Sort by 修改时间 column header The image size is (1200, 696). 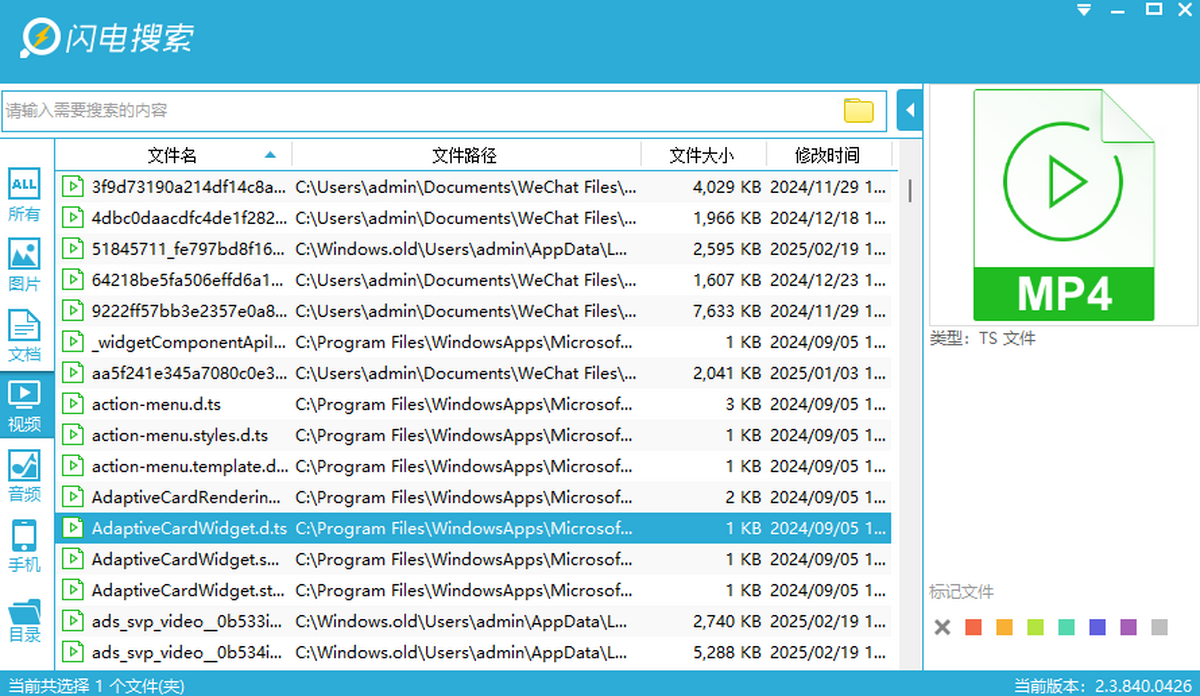click(x=827, y=155)
